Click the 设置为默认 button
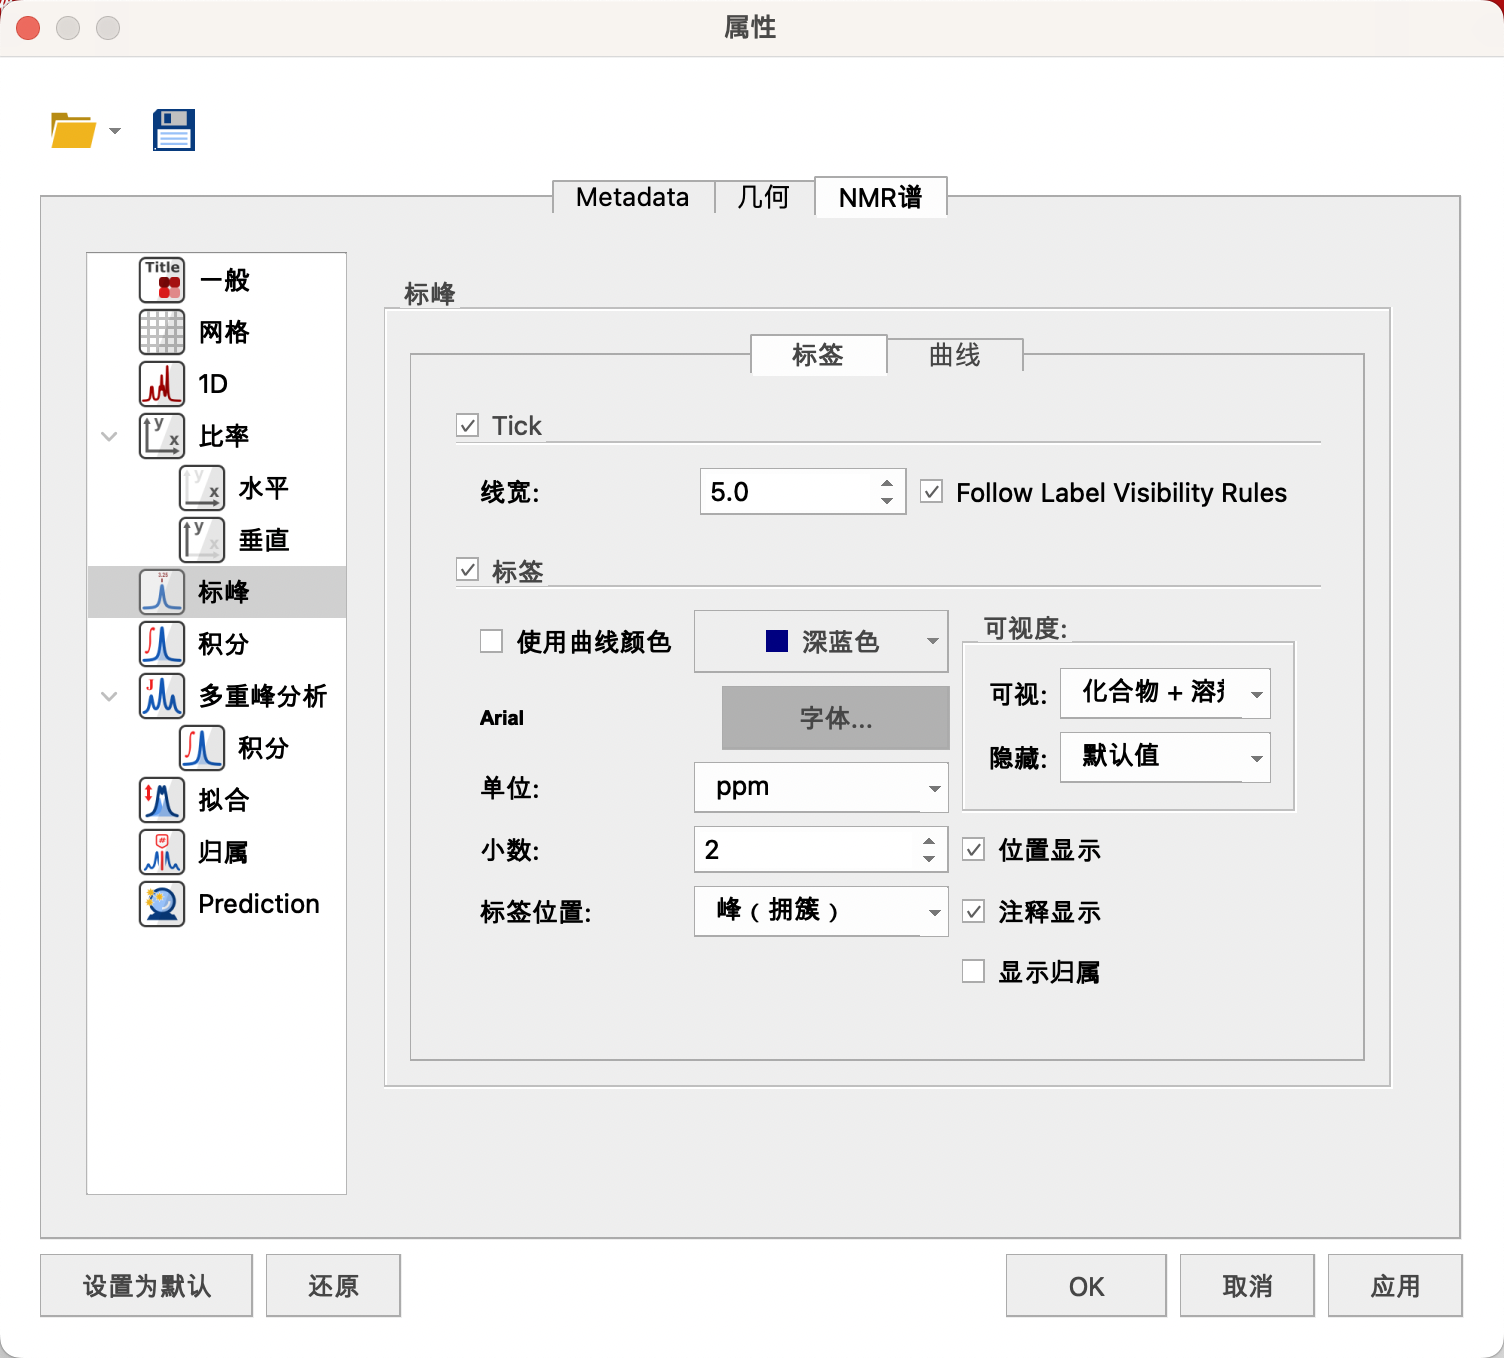The height and width of the screenshot is (1358, 1504). coord(147,1286)
